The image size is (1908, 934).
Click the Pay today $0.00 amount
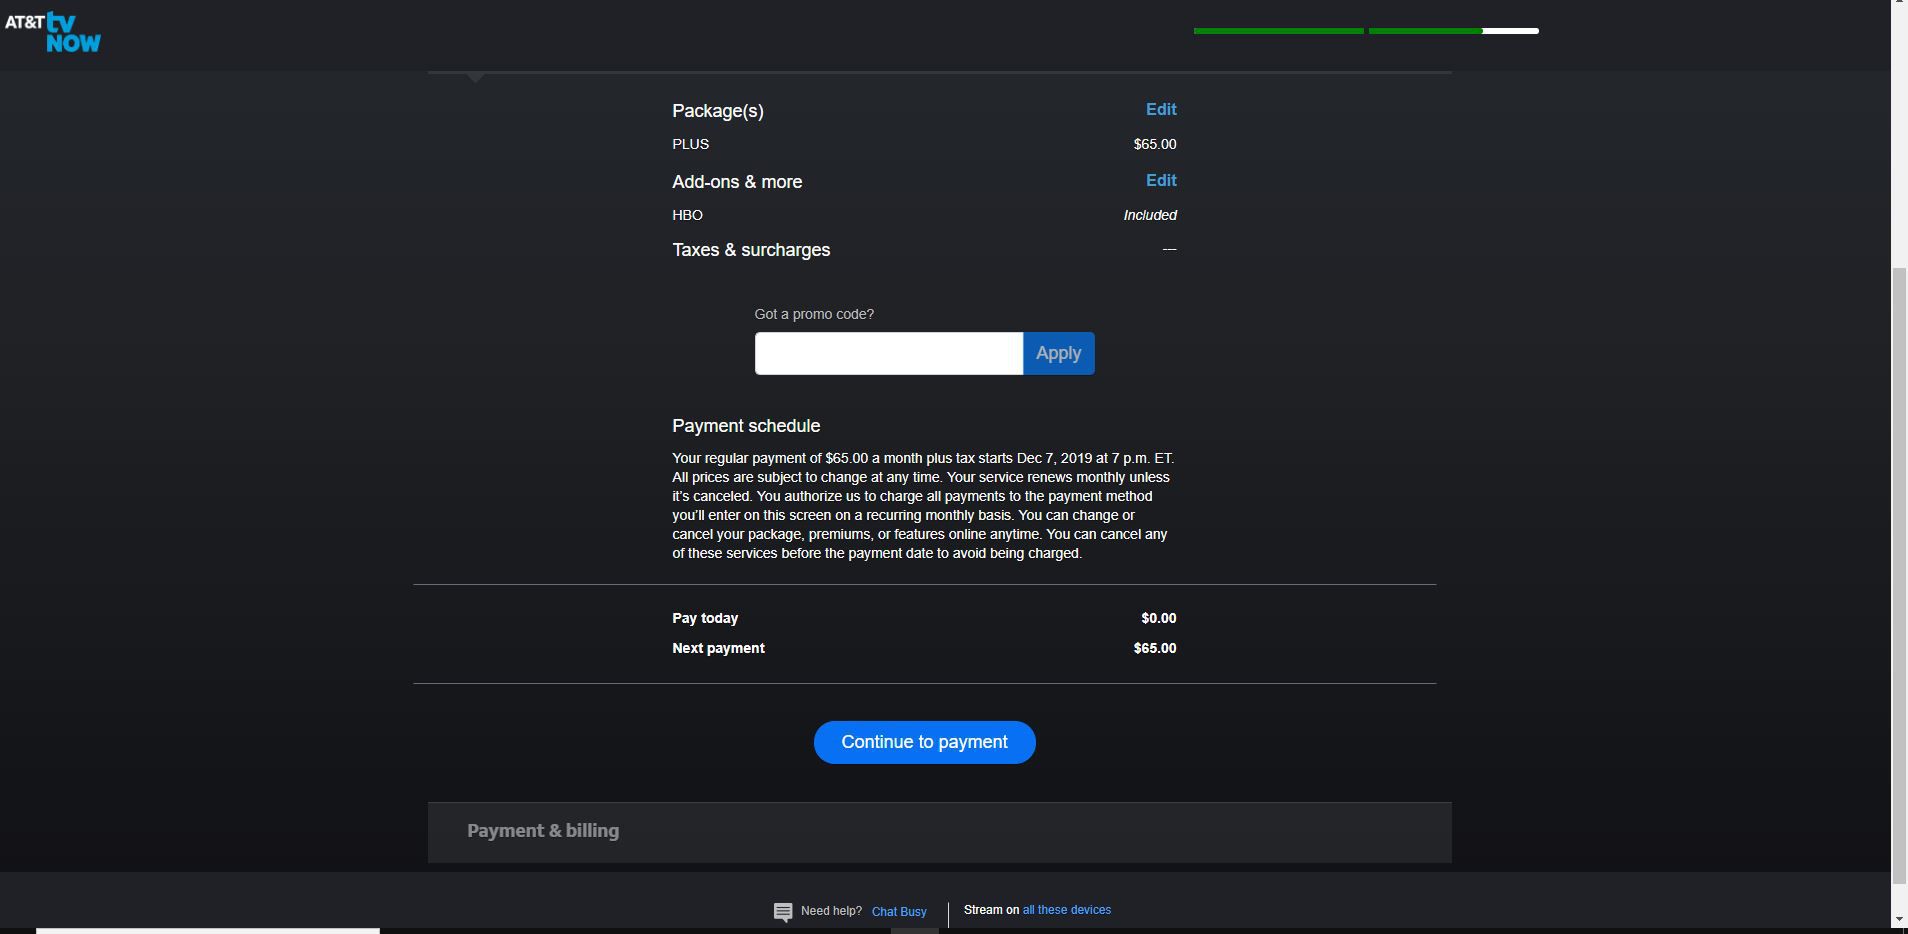pos(1158,618)
